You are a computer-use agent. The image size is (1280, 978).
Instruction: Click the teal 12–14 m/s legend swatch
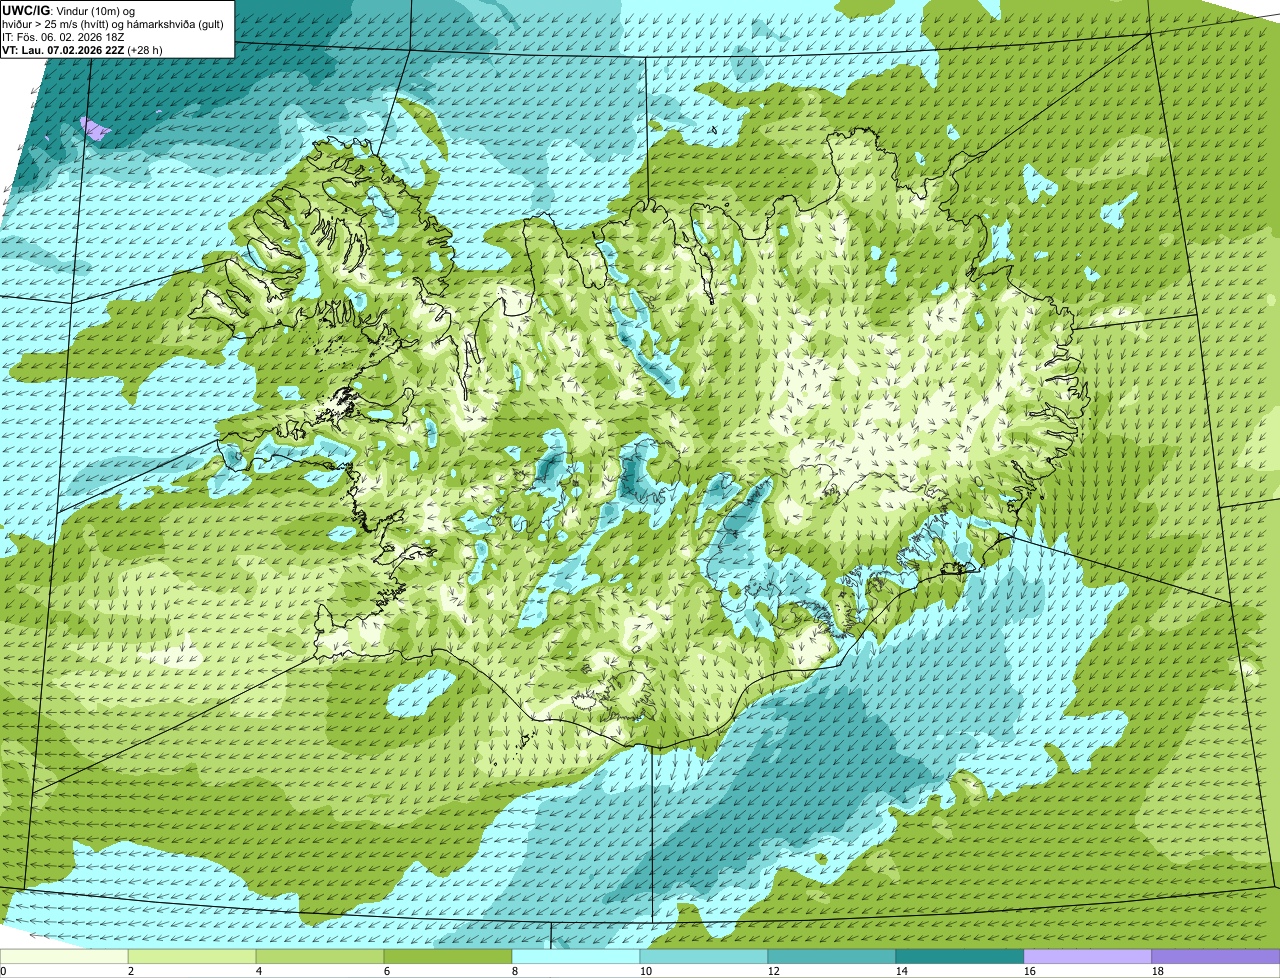click(832, 957)
